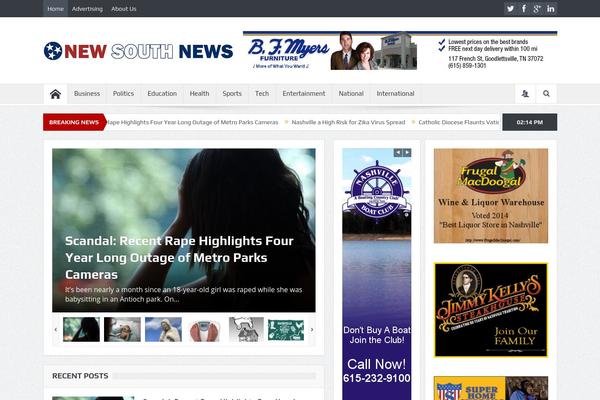Image resolution: width=600 pixels, height=400 pixels.
Task: Select Home in the top bar
Action: [x=55, y=9]
